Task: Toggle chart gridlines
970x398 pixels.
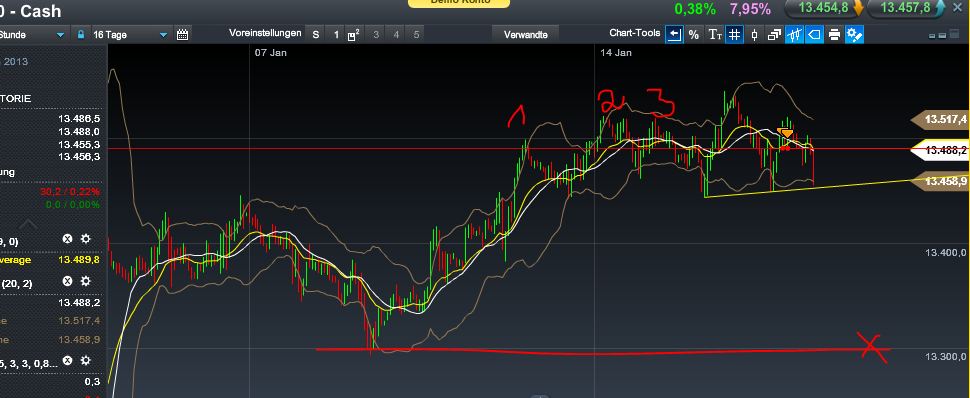Action: (x=734, y=35)
